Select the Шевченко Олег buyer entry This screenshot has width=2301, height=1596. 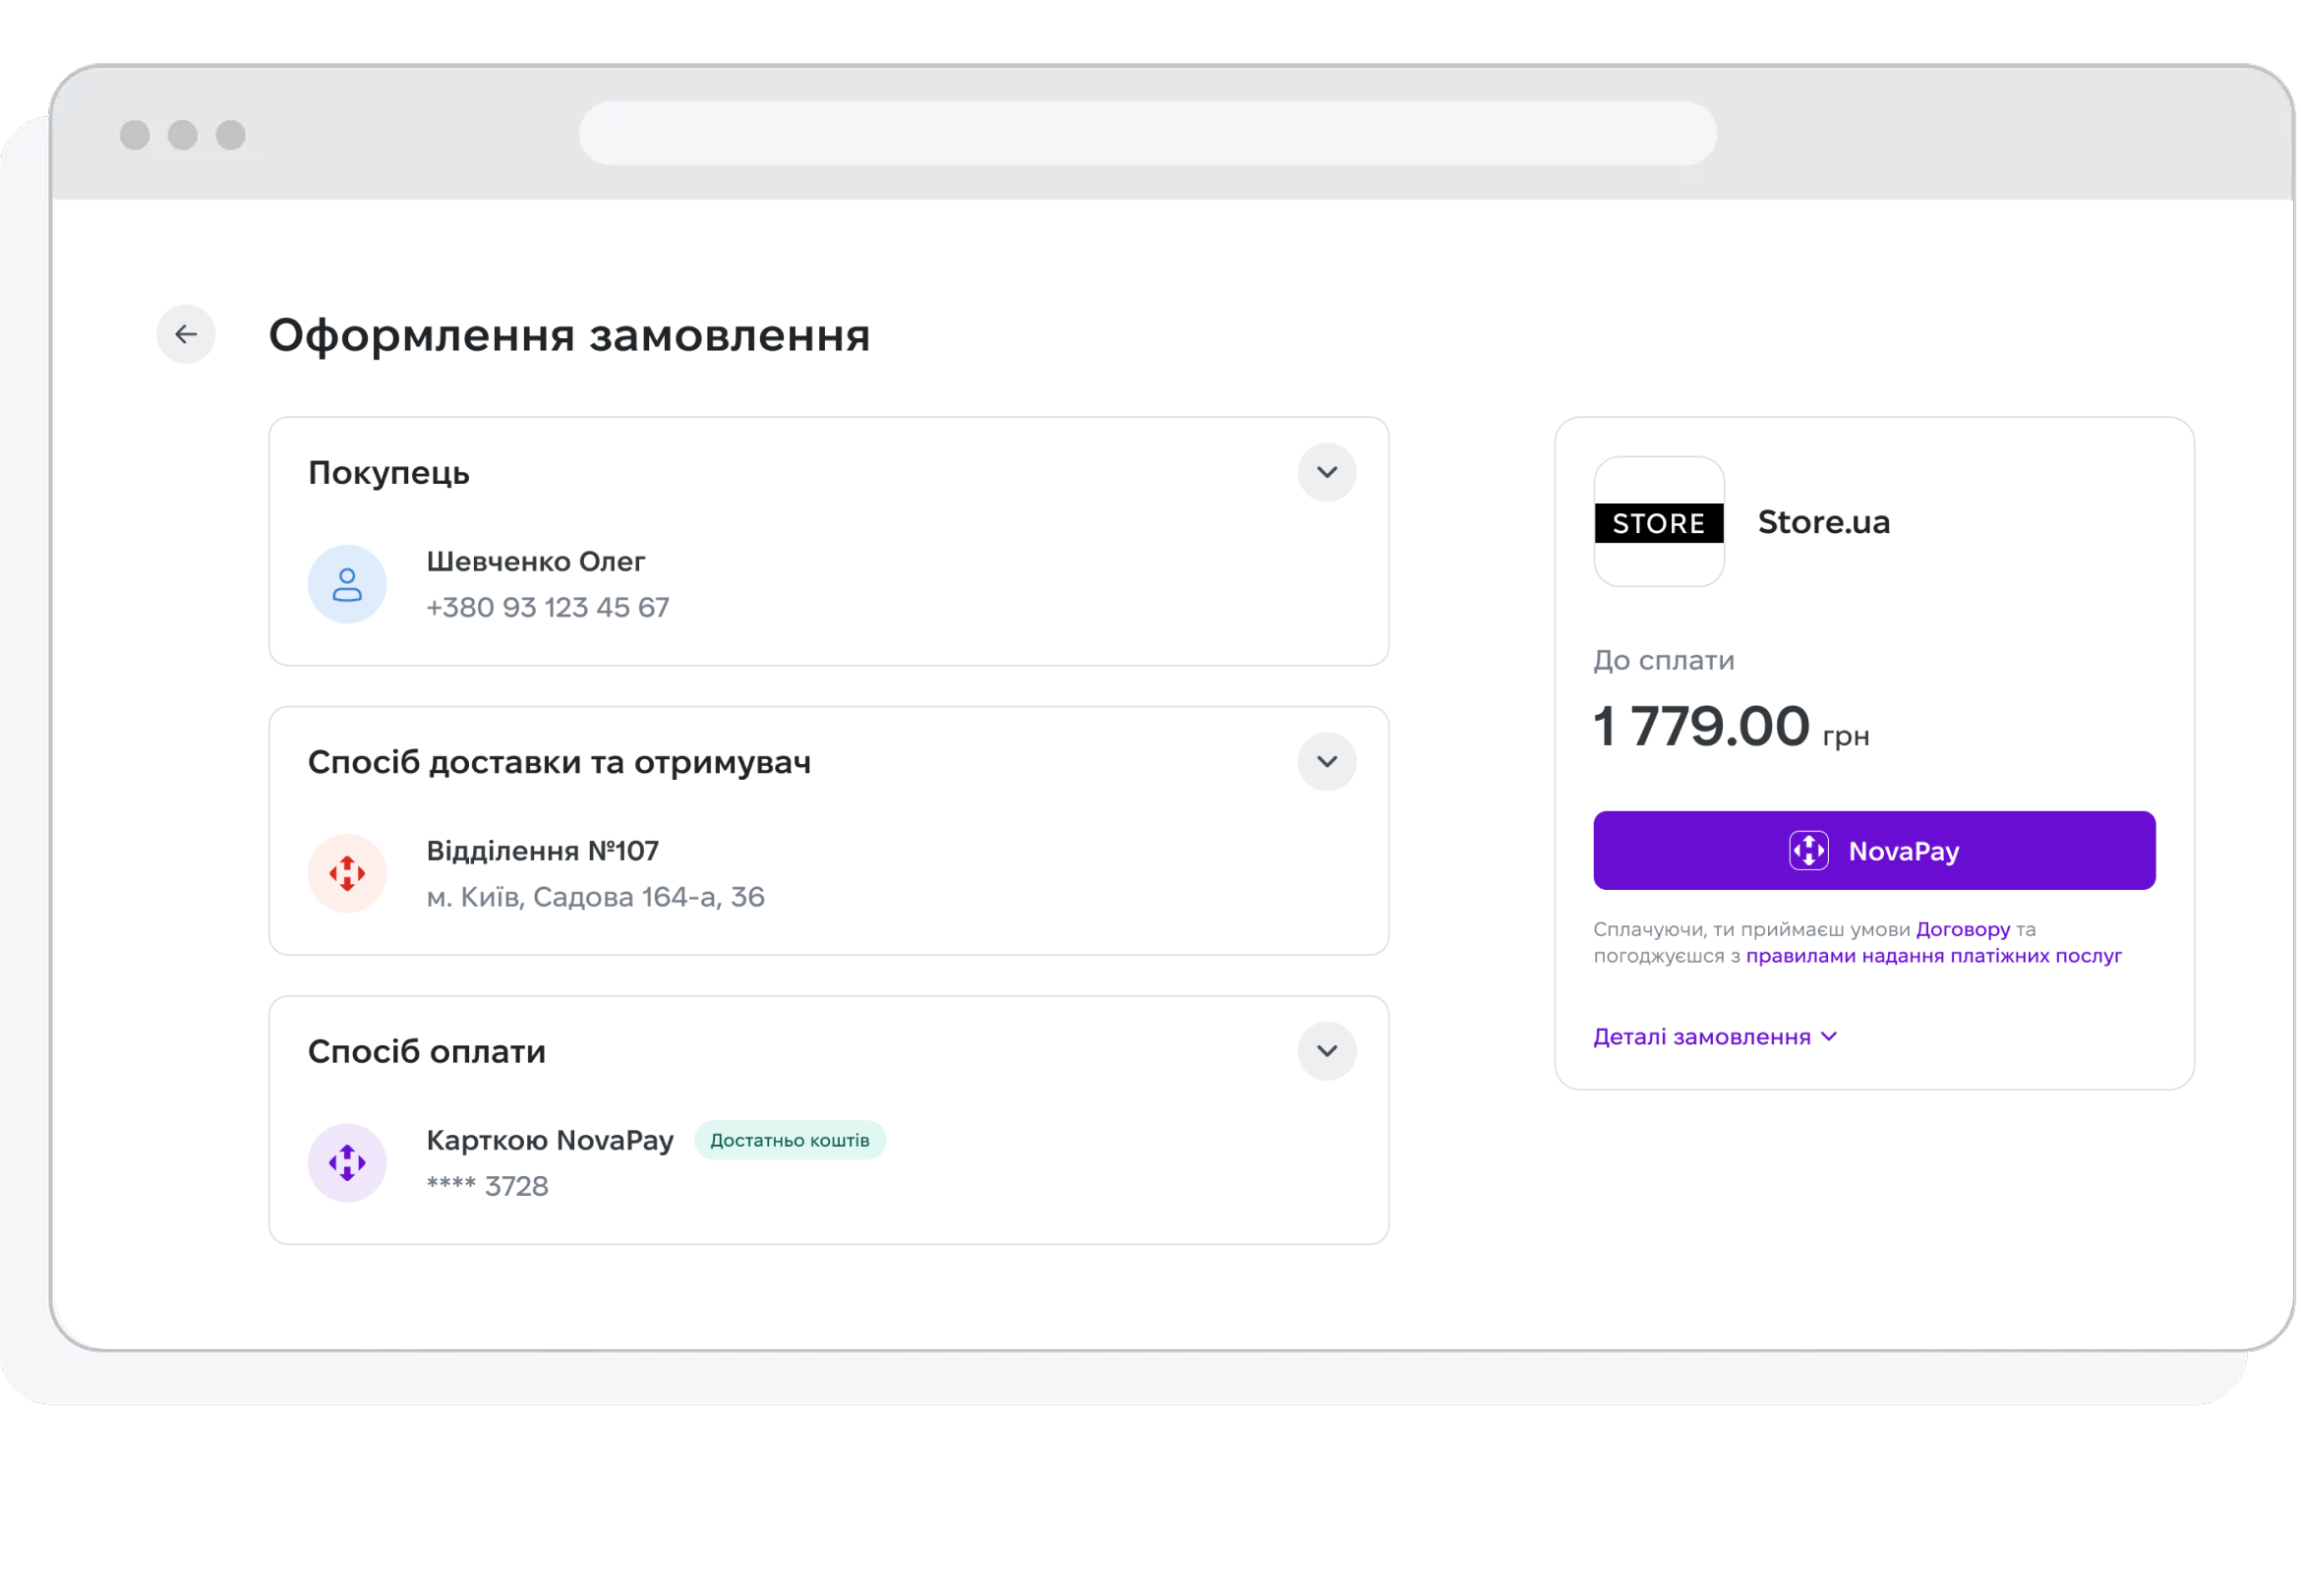[535, 562]
